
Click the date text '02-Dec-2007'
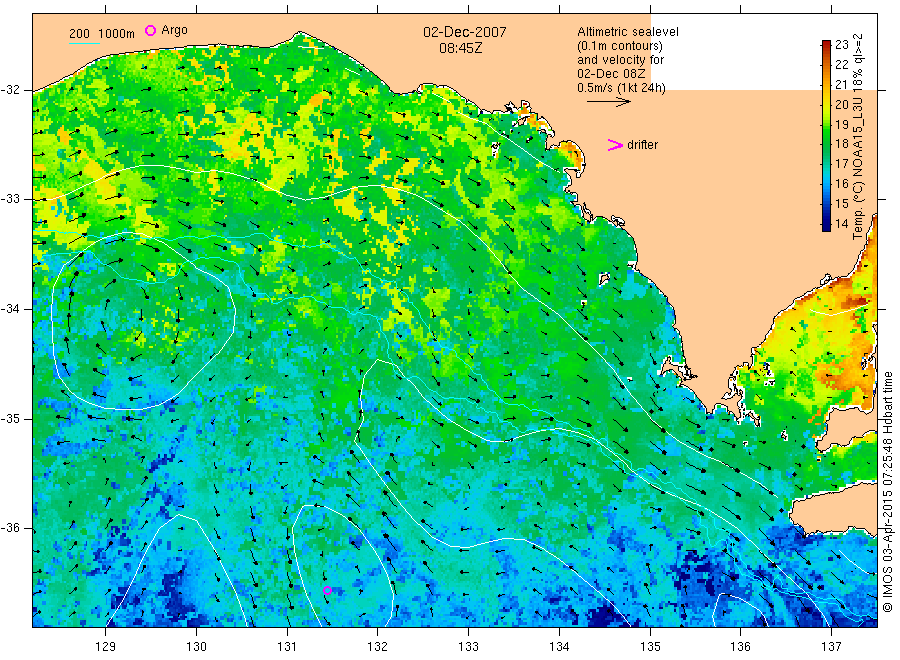[x=465, y=32]
